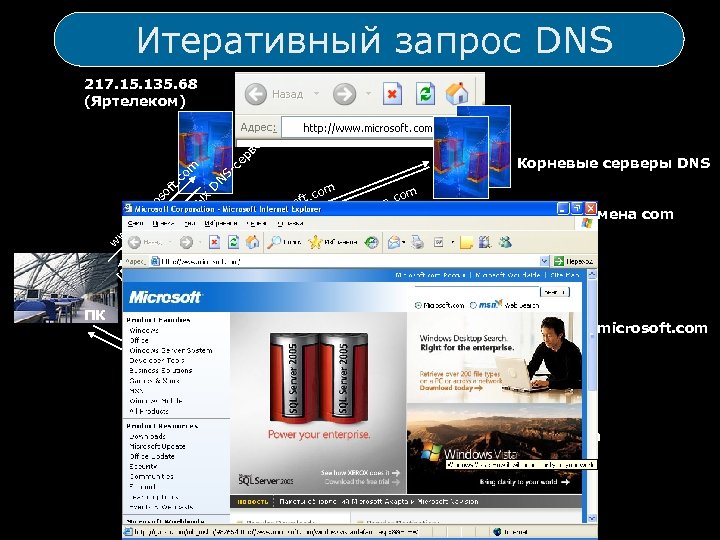The width and height of the screenshot is (720, 540).
Task: Open the Forward button dropdown arrow in IE window
Action: pos(200,242)
